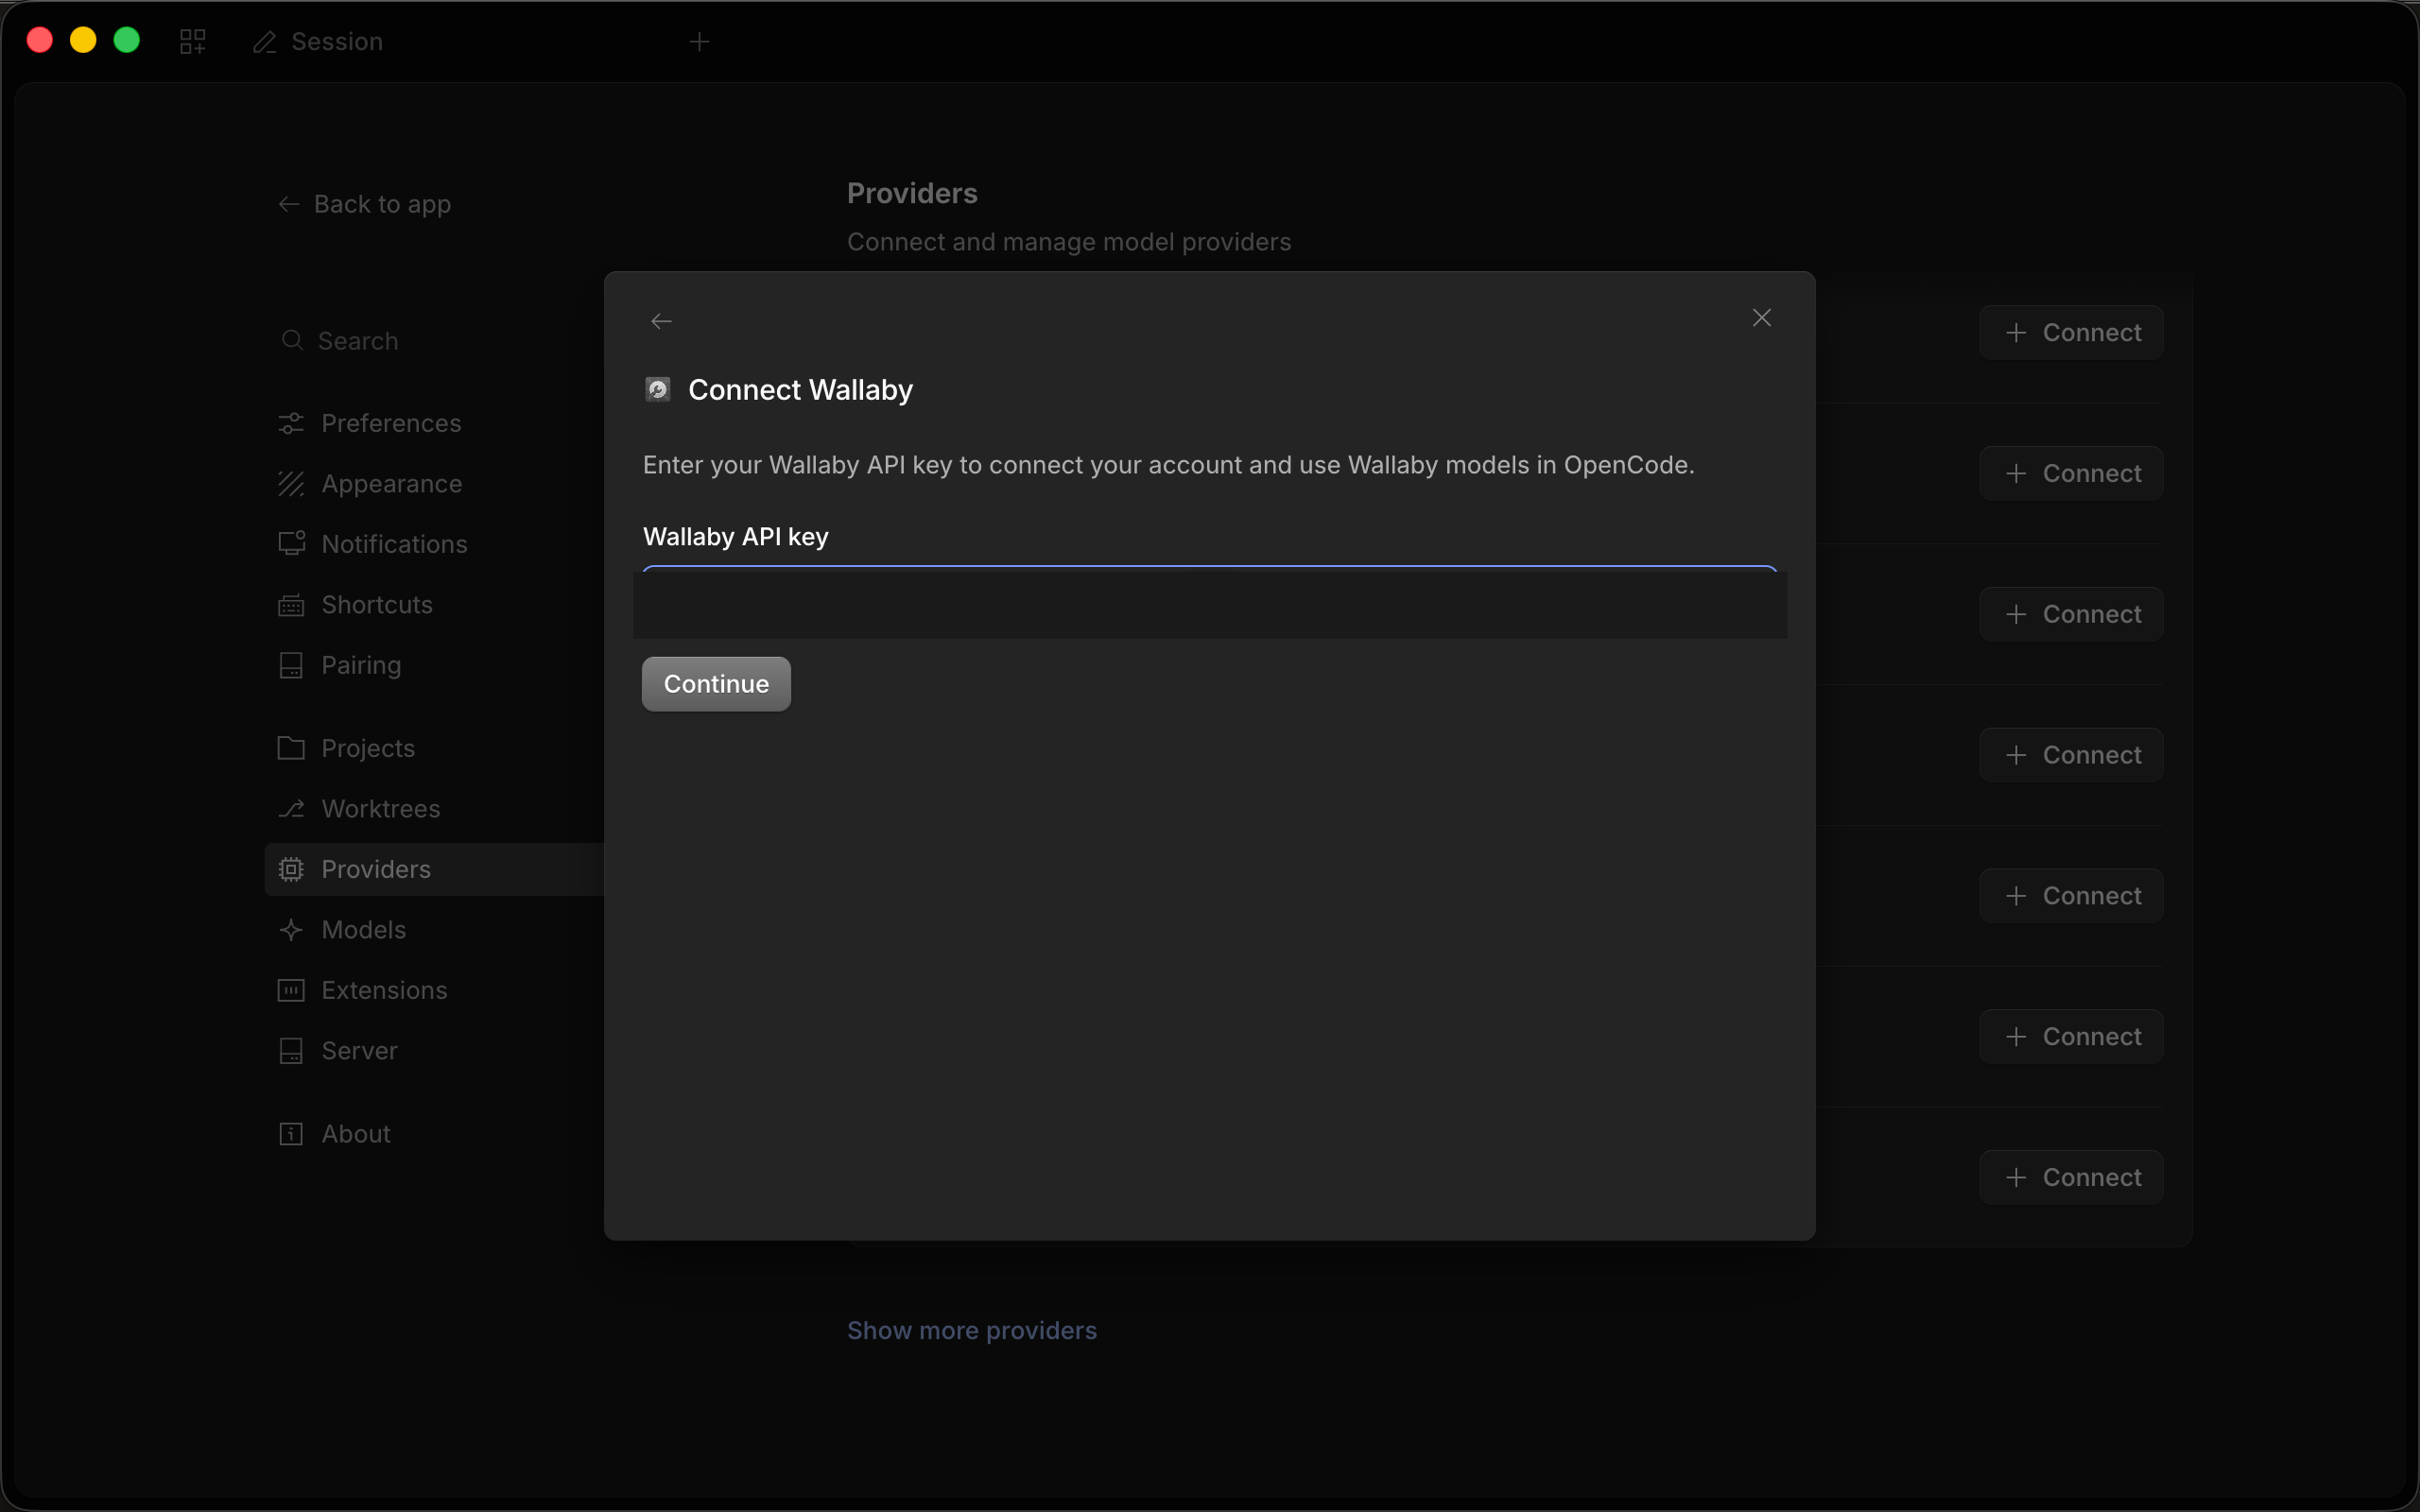
Task: Click the plus icon to add new tab
Action: coord(700,41)
